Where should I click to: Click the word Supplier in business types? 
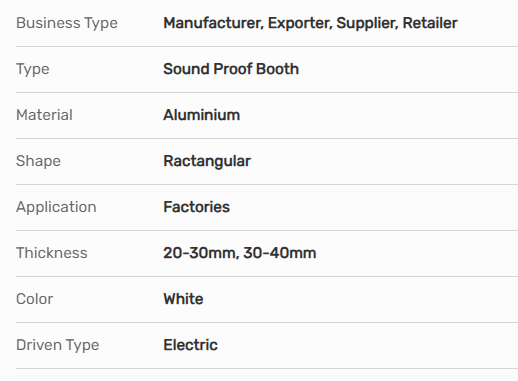point(367,23)
